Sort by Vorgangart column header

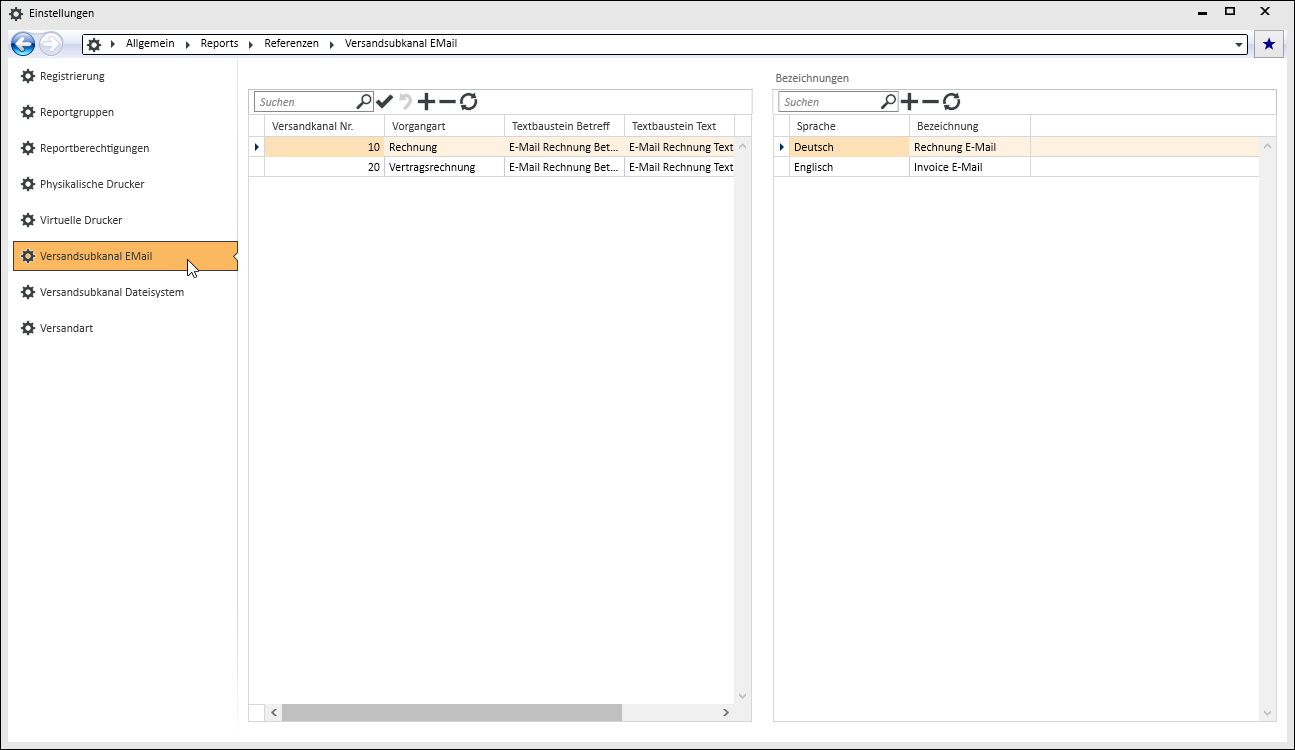tap(444, 126)
